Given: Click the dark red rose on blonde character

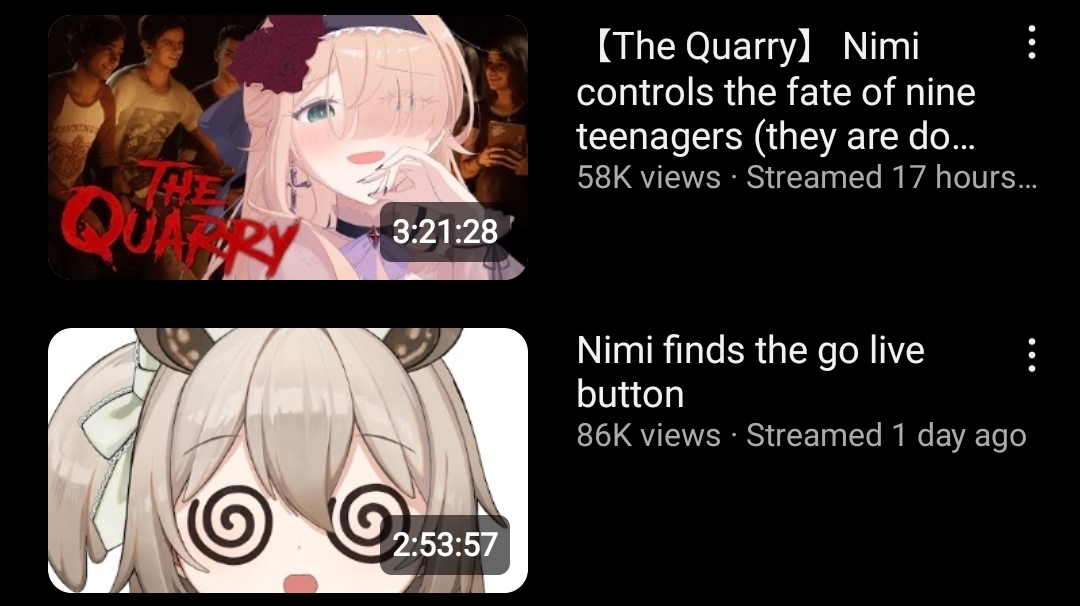Looking at the screenshot, I should click(x=274, y=55).
